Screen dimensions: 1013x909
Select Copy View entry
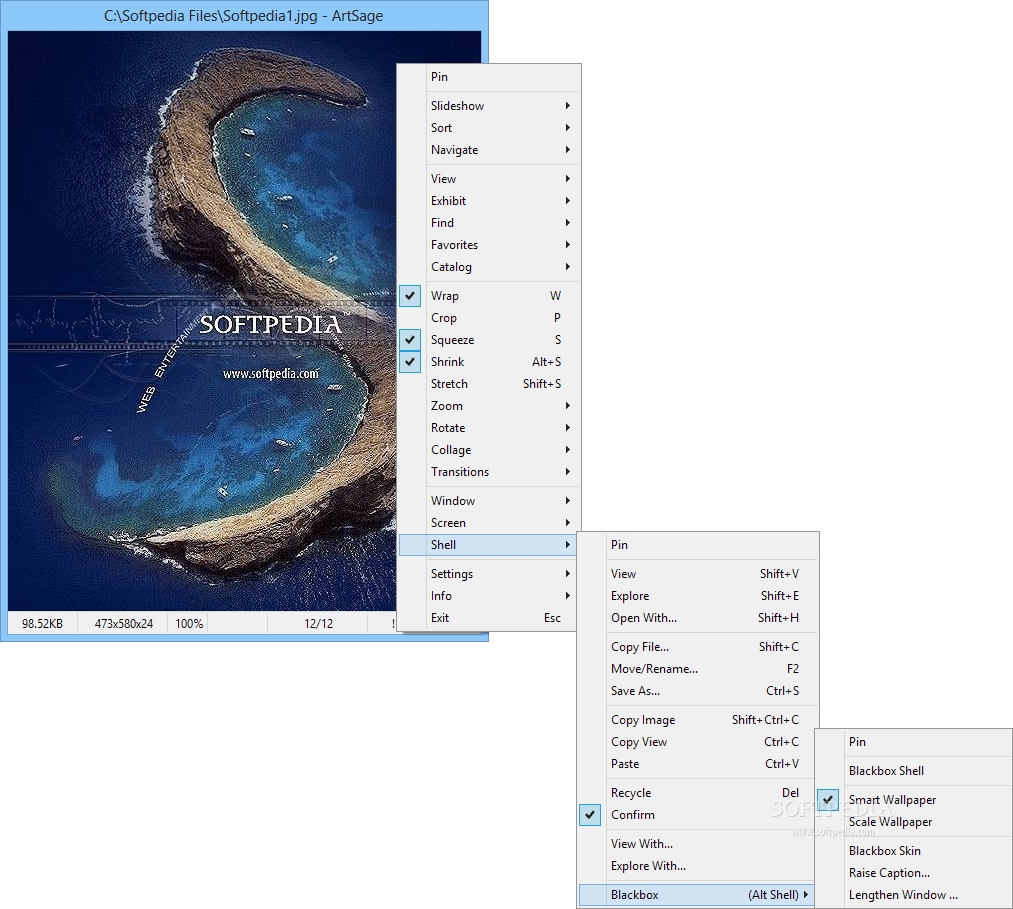tap(698, 742)
